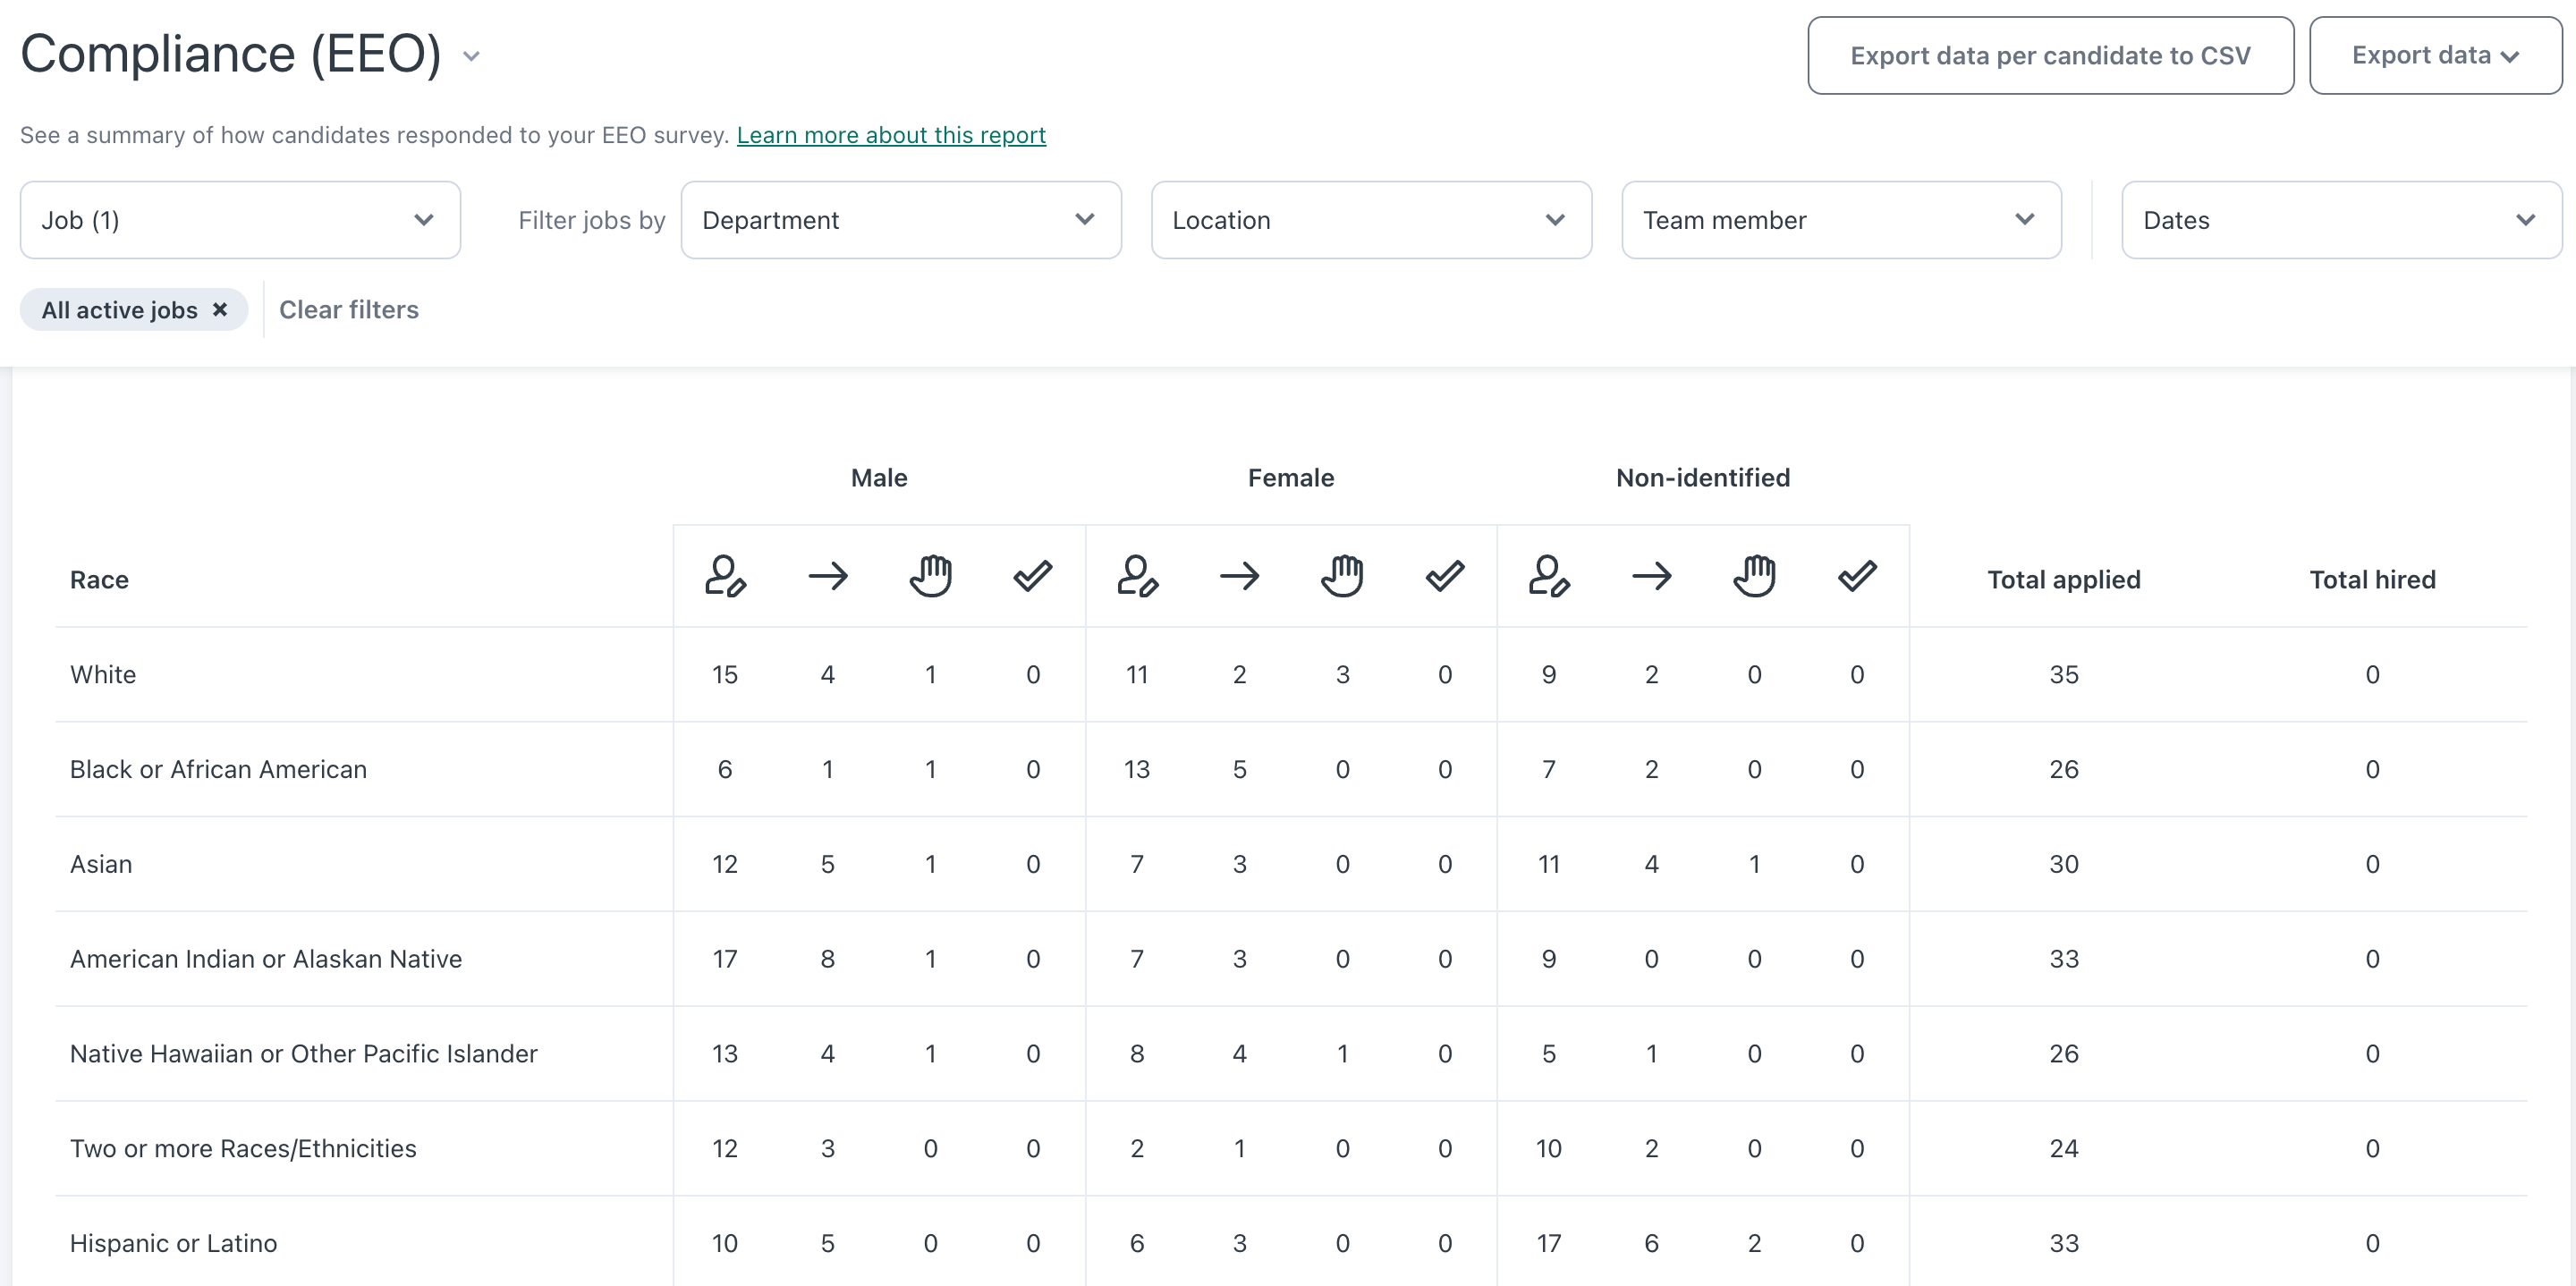Click the Non-identified moved-forward arrow icon
Screen dimensions: 2576x1286
(x=1652, y=576)
